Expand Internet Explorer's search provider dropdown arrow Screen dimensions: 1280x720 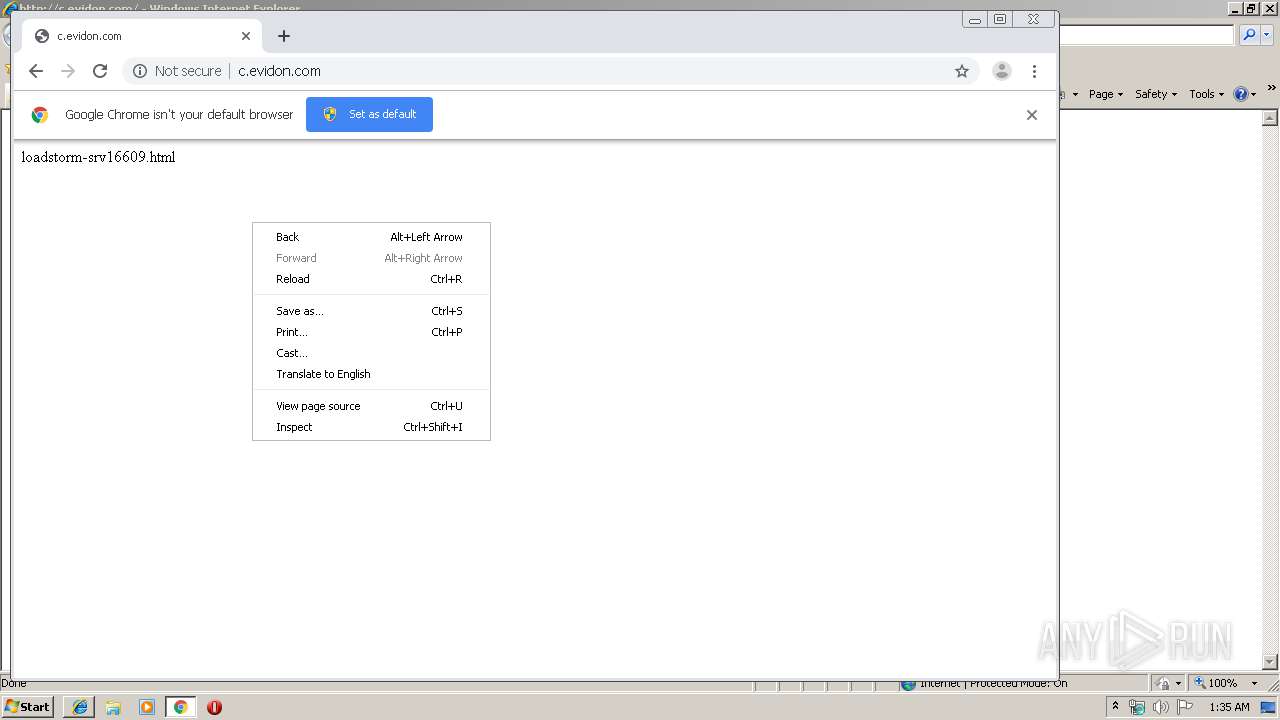click(x=1265, y=35)
